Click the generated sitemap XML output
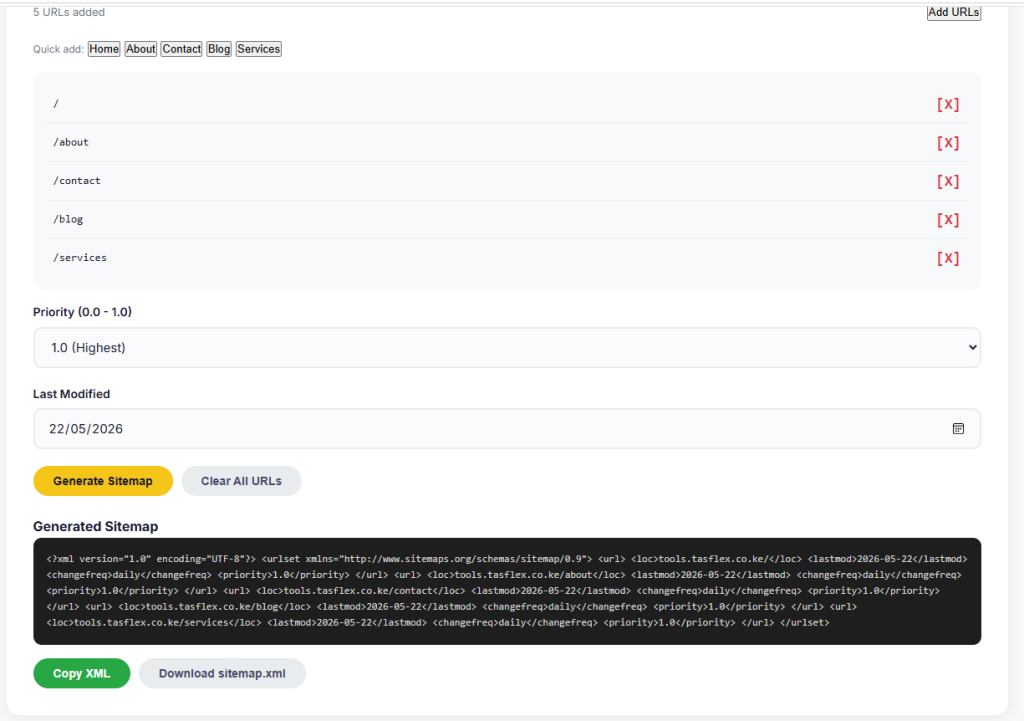This screenshot has width=1024, height=721. [x=507, y=591]
